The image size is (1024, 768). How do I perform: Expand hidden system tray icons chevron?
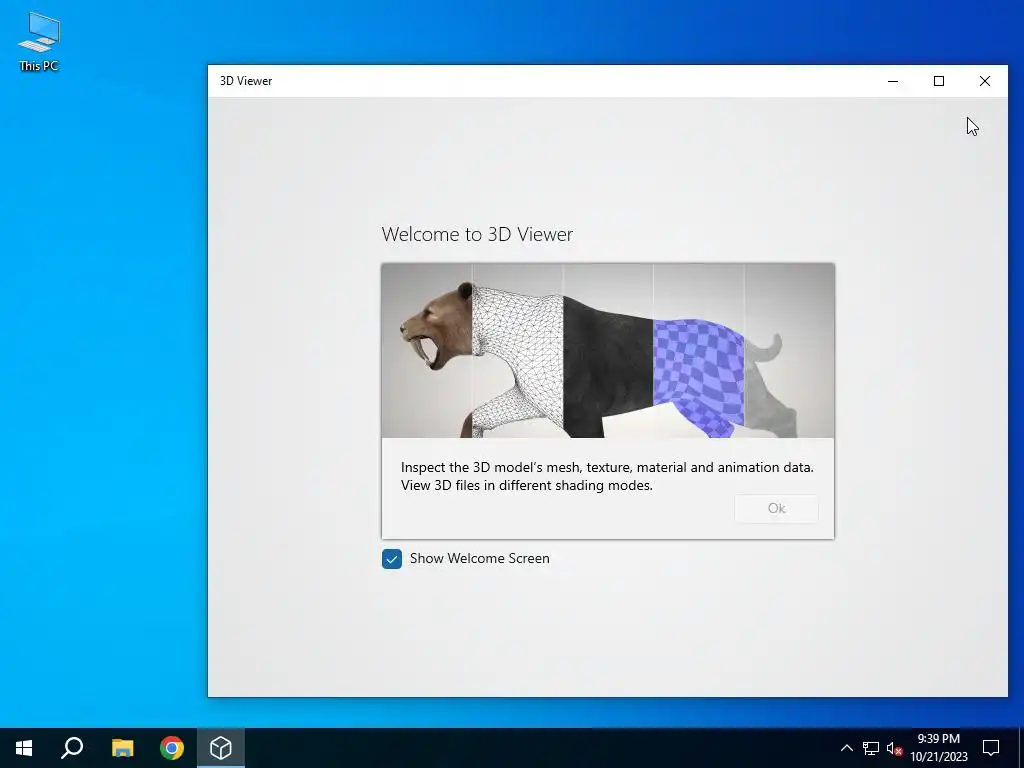(846, 748)
